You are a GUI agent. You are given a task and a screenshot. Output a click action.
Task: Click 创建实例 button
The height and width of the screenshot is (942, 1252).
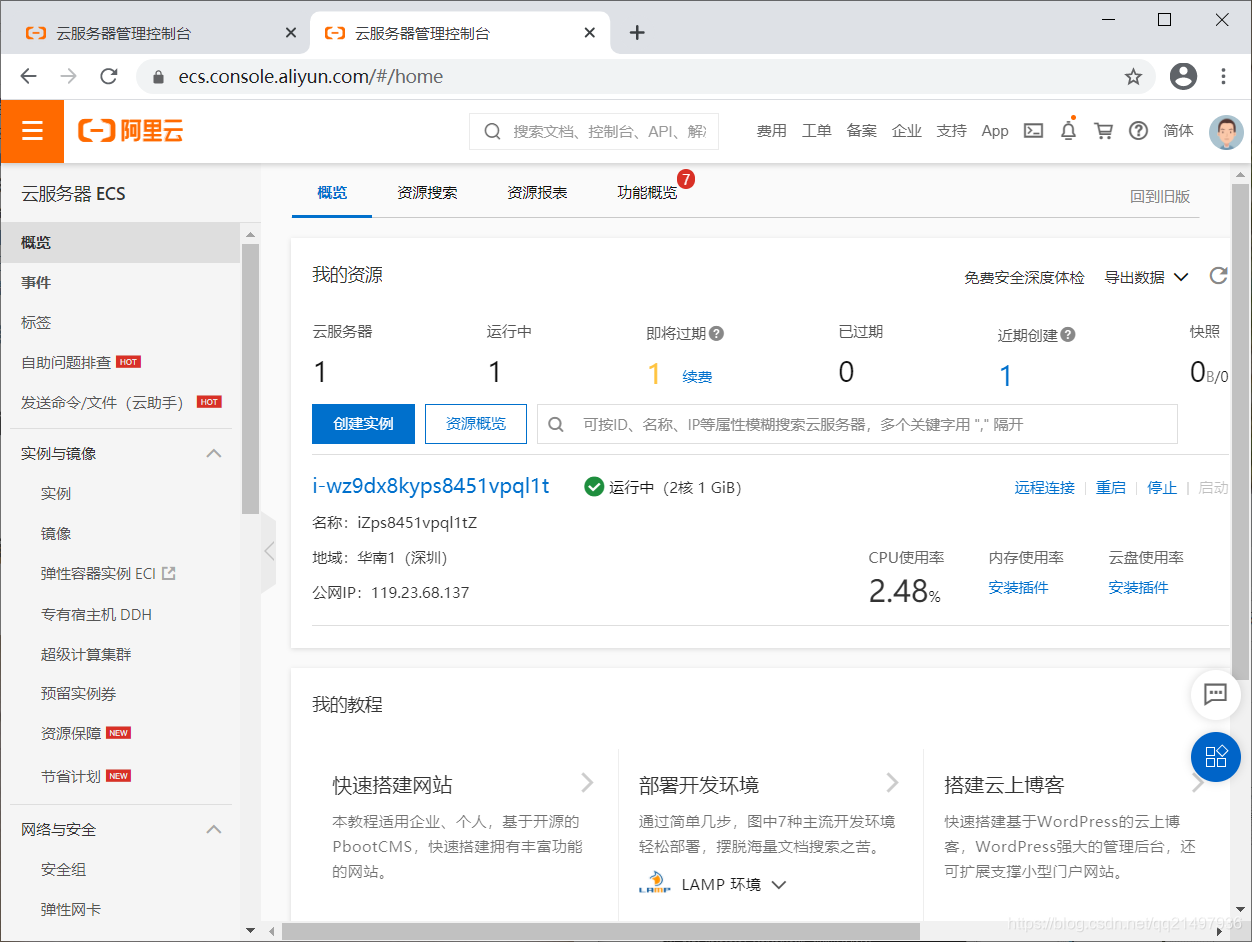363,424
